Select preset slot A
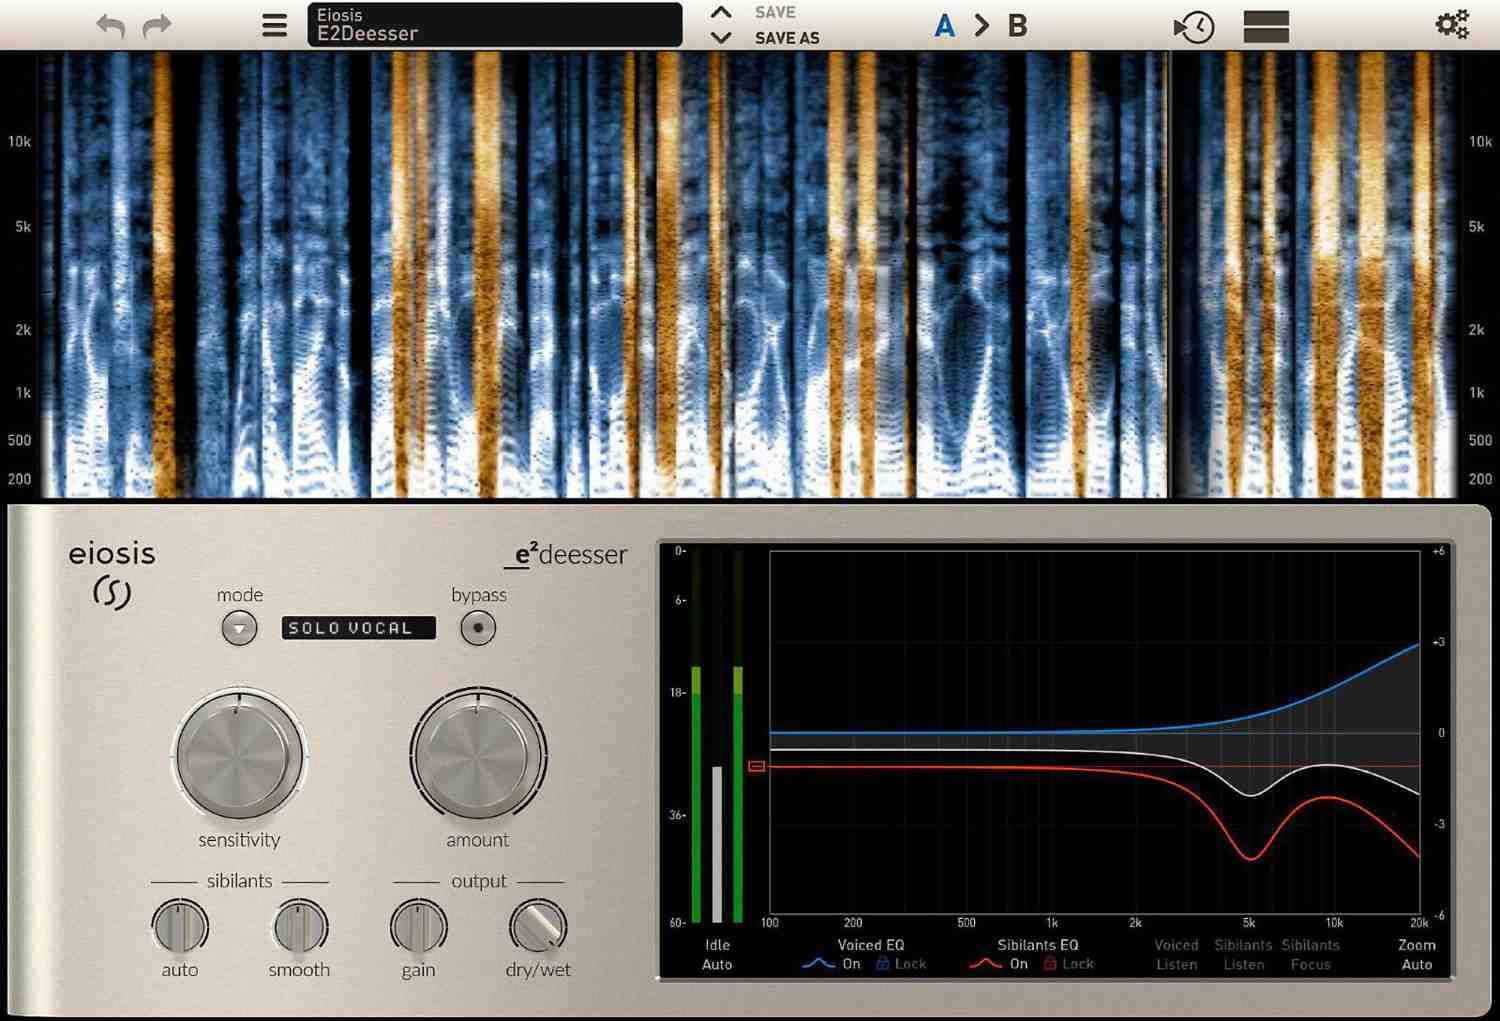 coord(944,25)
